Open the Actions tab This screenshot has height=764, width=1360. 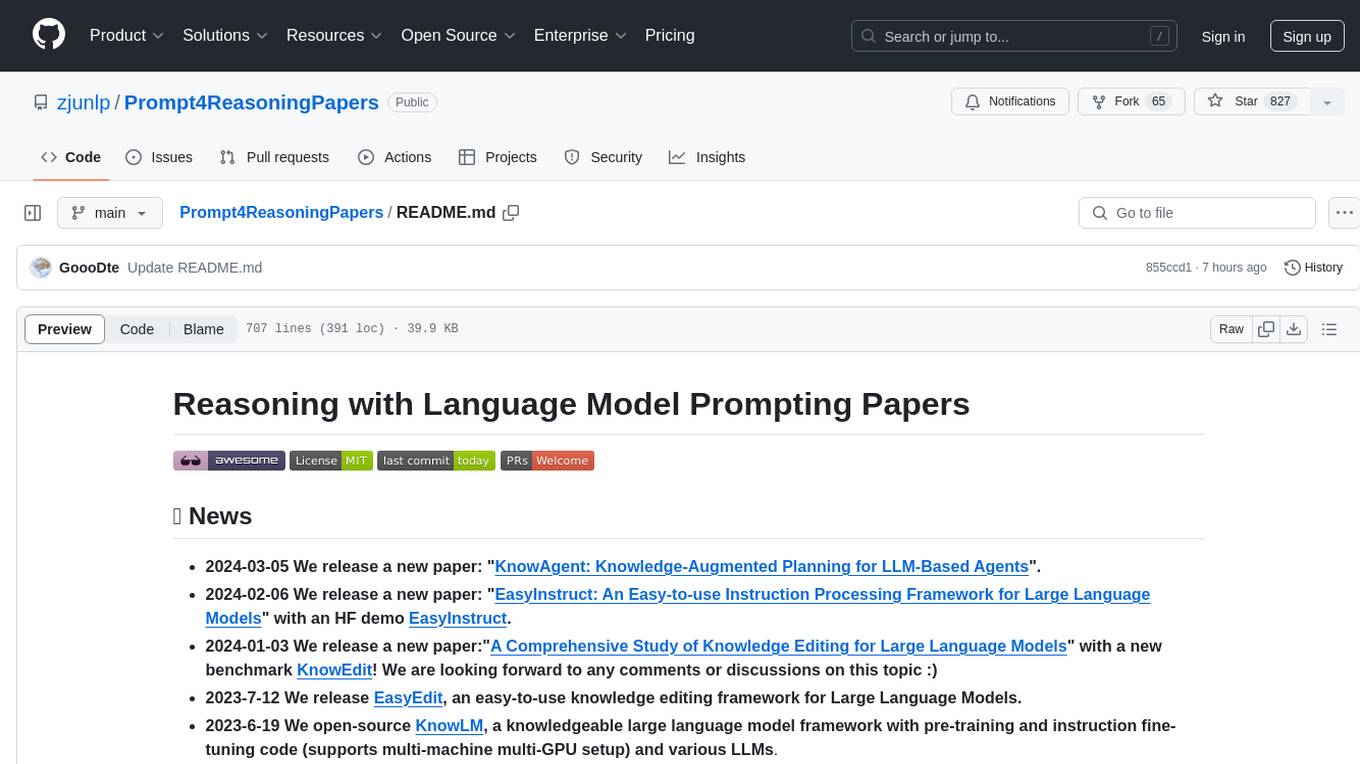coord(394,157)
